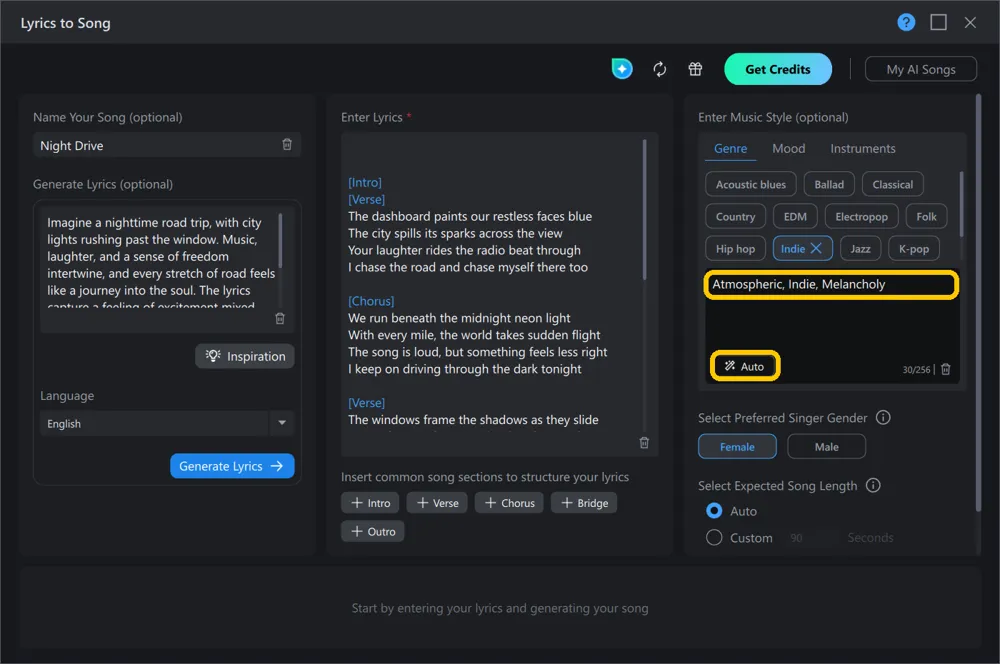Click the refresh arrows icon
Viewport: 1000px width, 664px height.
[659, 69]
